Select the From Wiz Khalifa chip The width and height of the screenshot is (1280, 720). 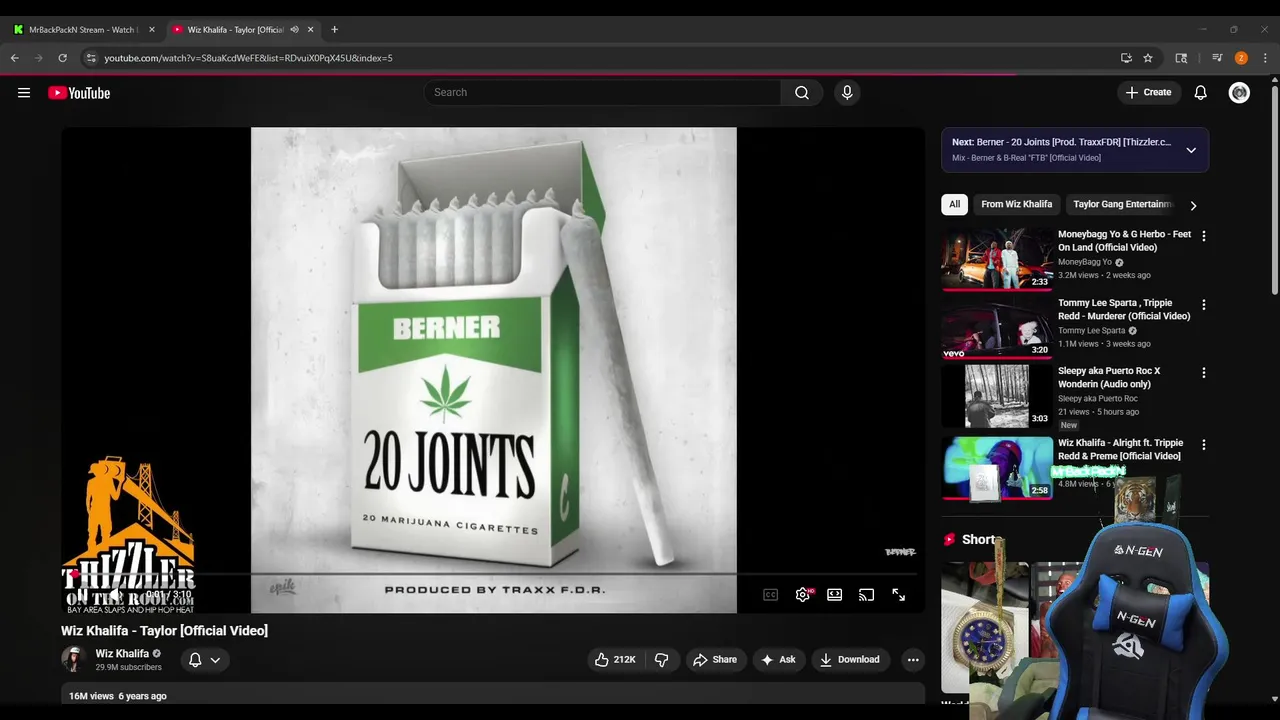(1016, 204)
